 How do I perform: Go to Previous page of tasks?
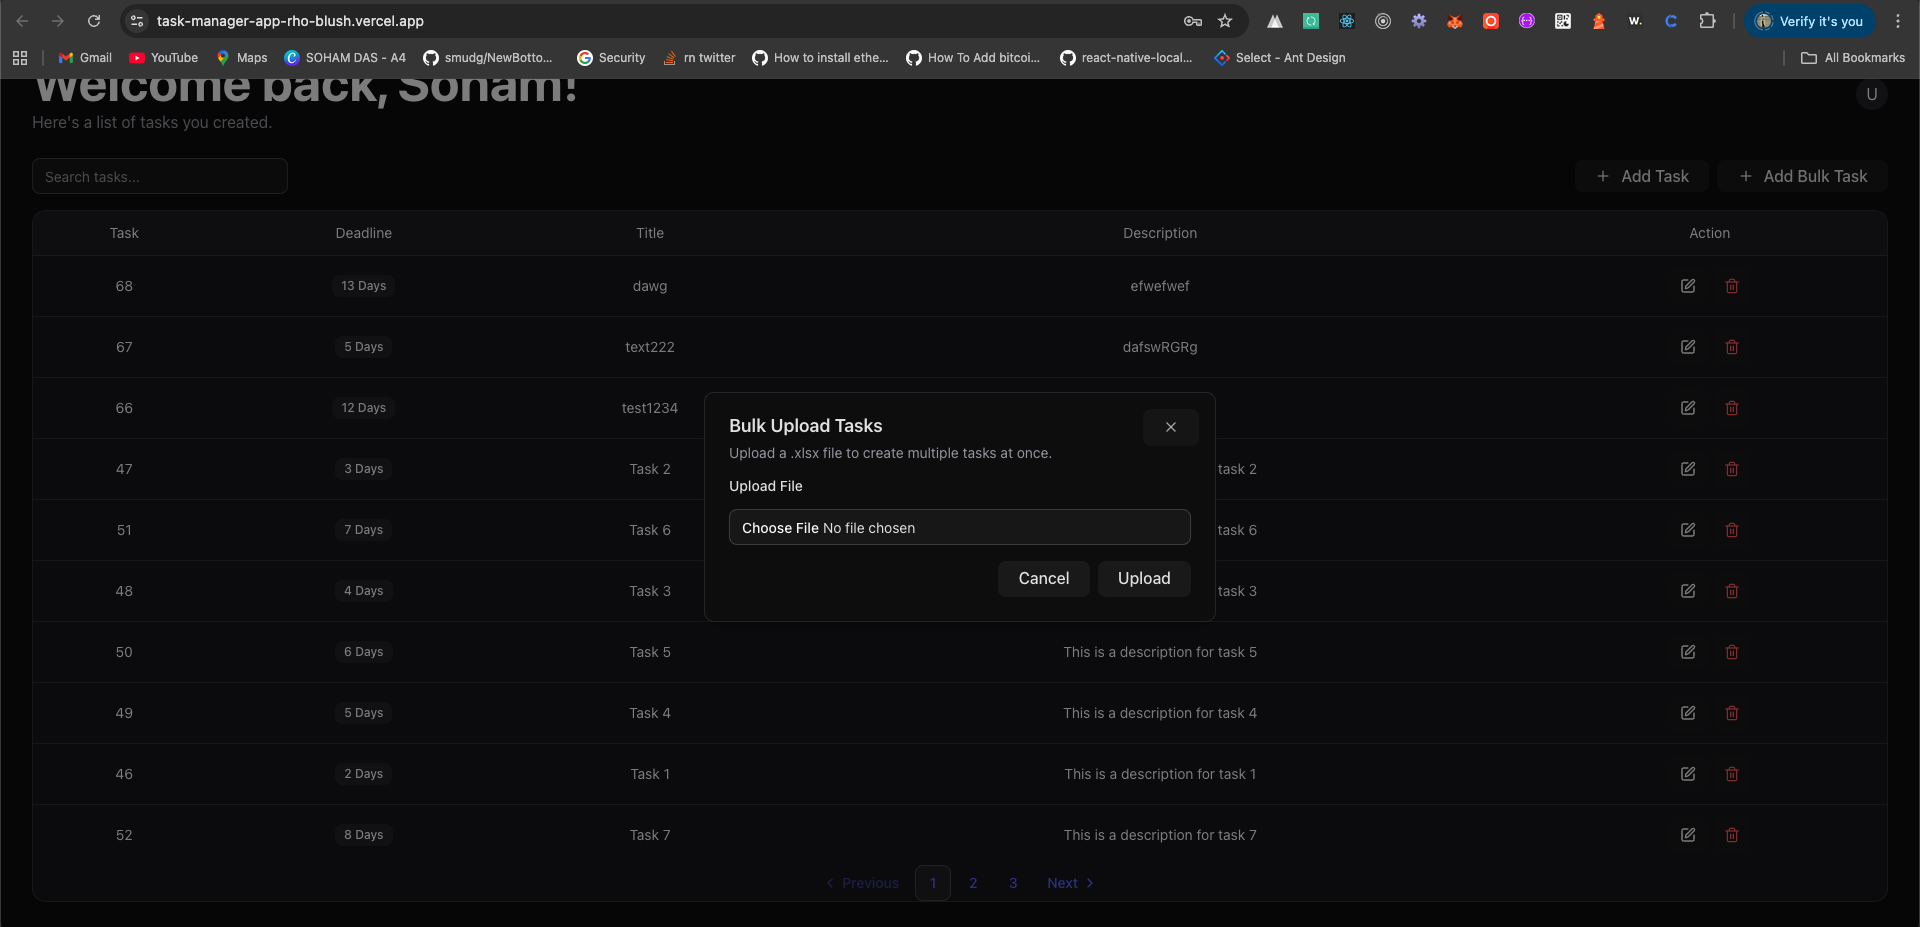(862, 883)
